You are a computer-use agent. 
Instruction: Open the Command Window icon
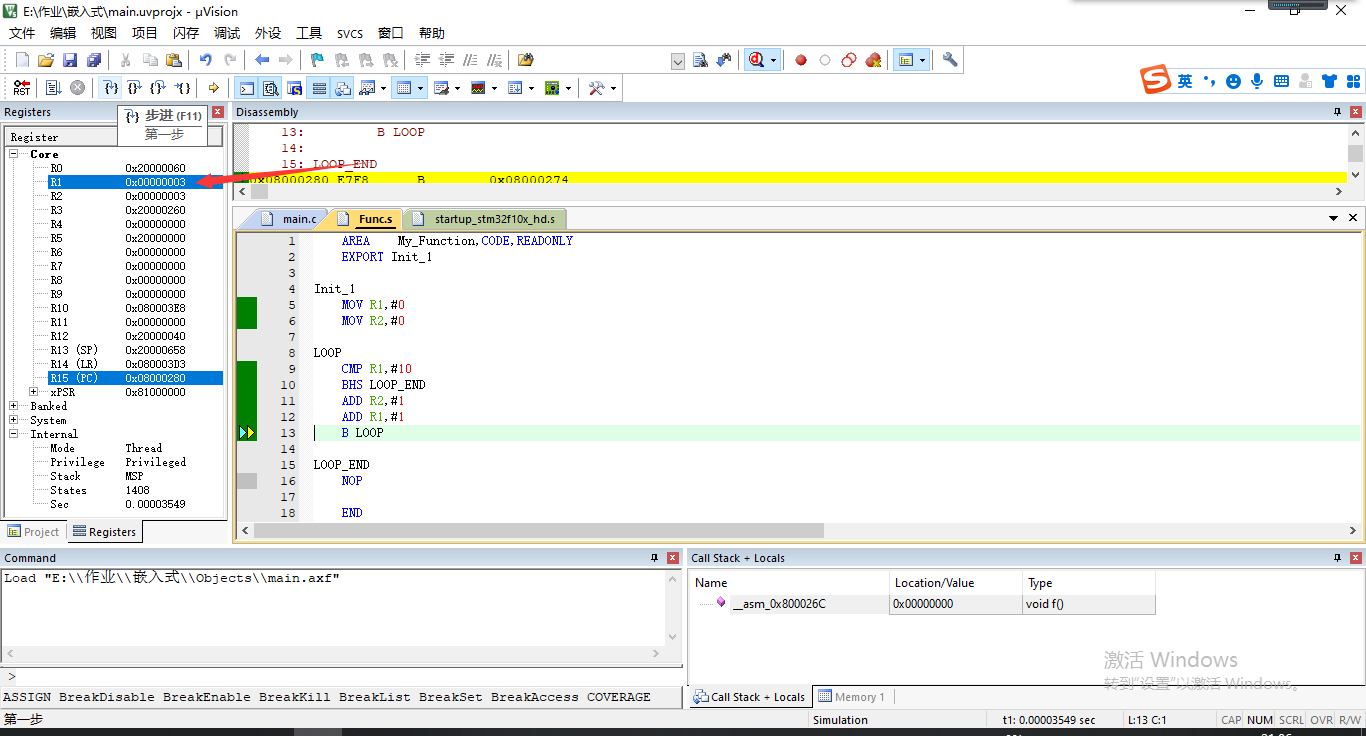(x=245, y=88)
